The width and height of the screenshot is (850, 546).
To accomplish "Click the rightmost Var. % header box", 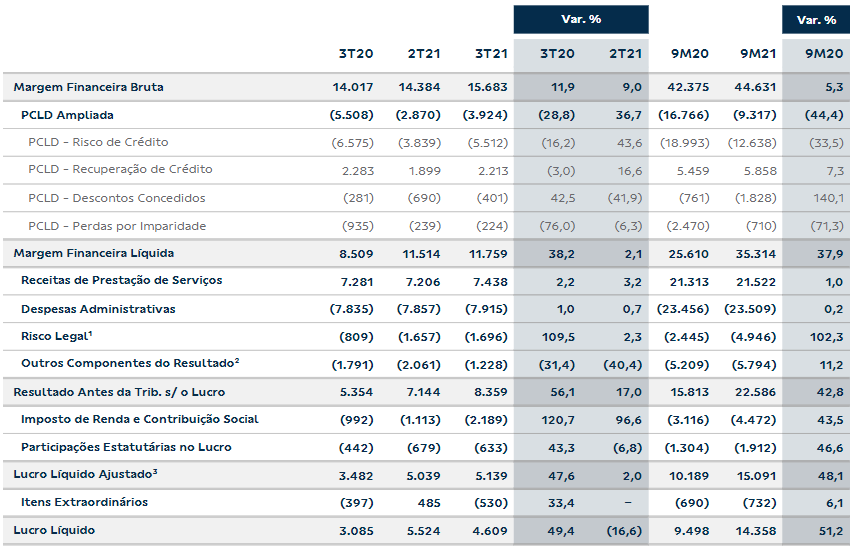I will [x=816, y=20].
